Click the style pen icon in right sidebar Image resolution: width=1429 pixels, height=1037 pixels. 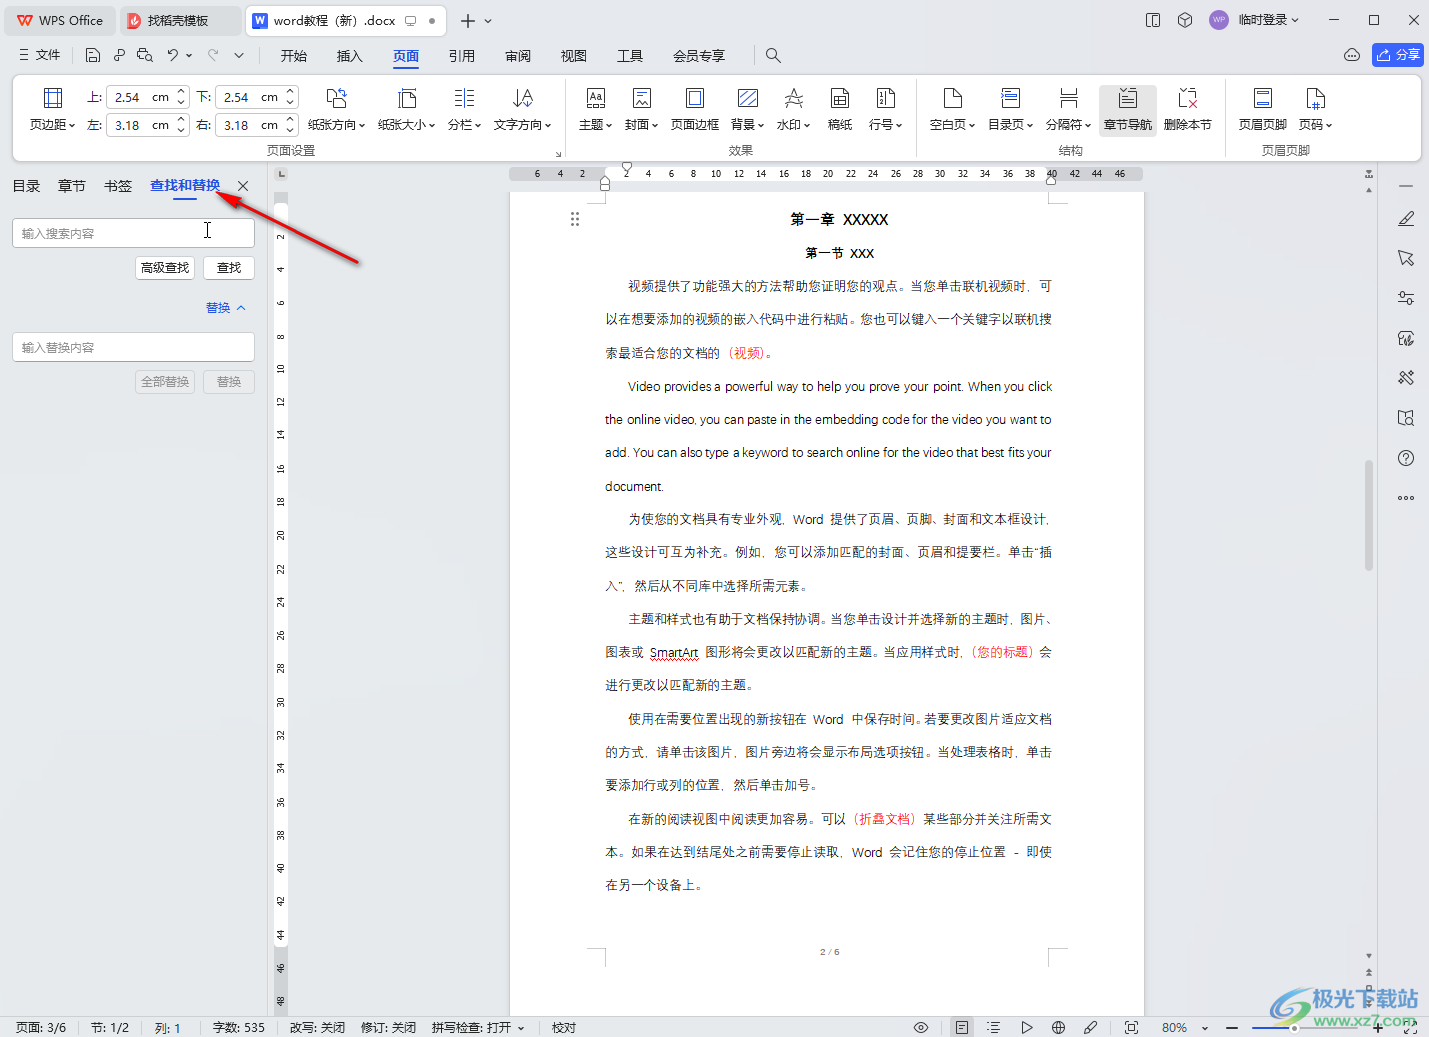(x=1406, y=218)
